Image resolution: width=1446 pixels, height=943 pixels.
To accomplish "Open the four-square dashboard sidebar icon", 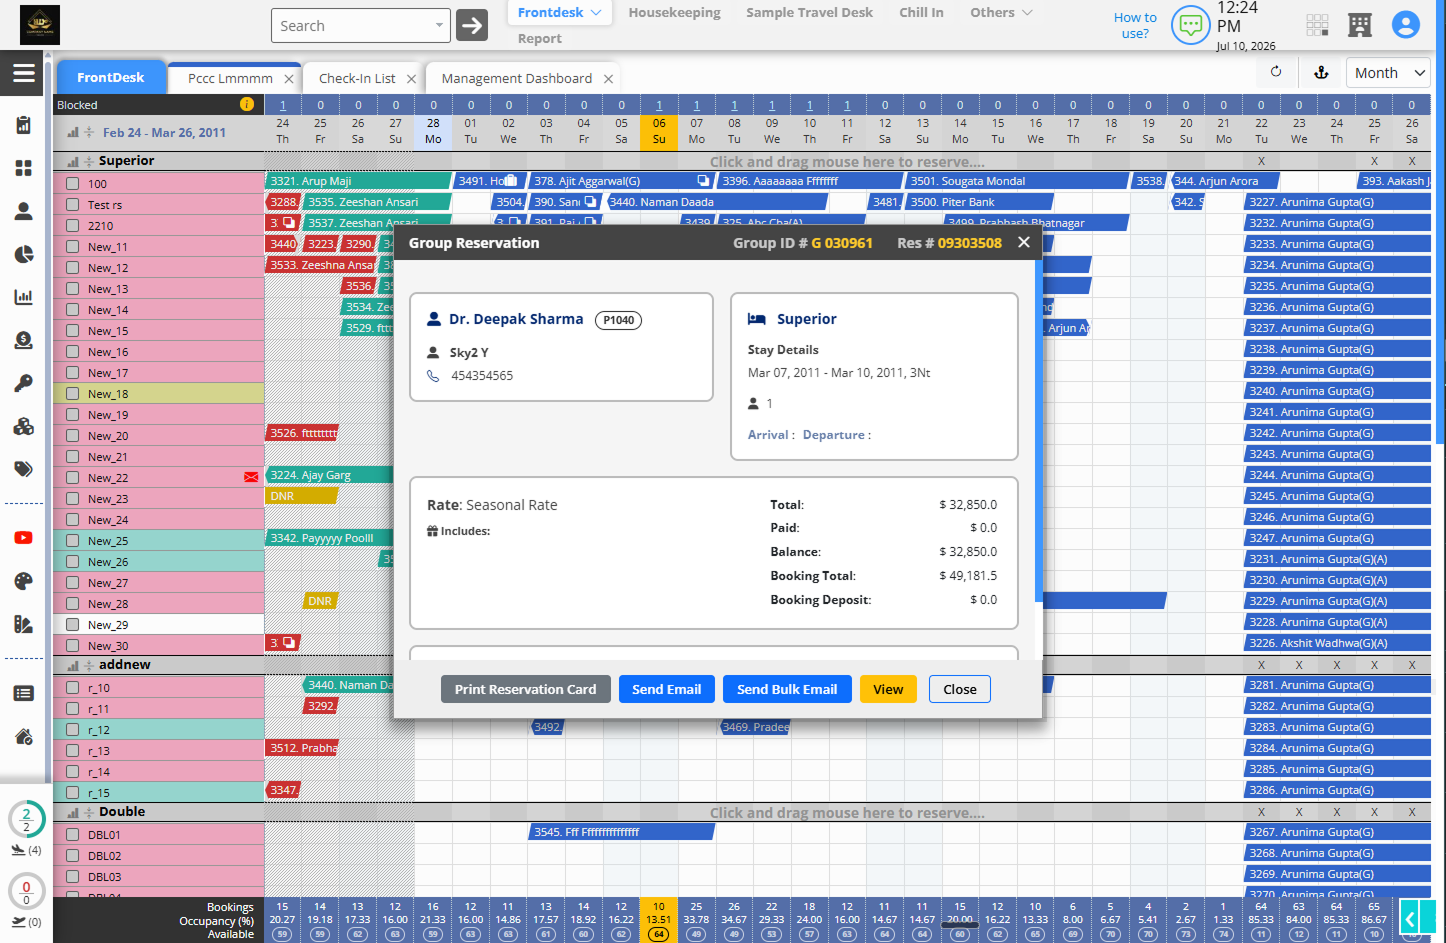I will tap(24, 168).
